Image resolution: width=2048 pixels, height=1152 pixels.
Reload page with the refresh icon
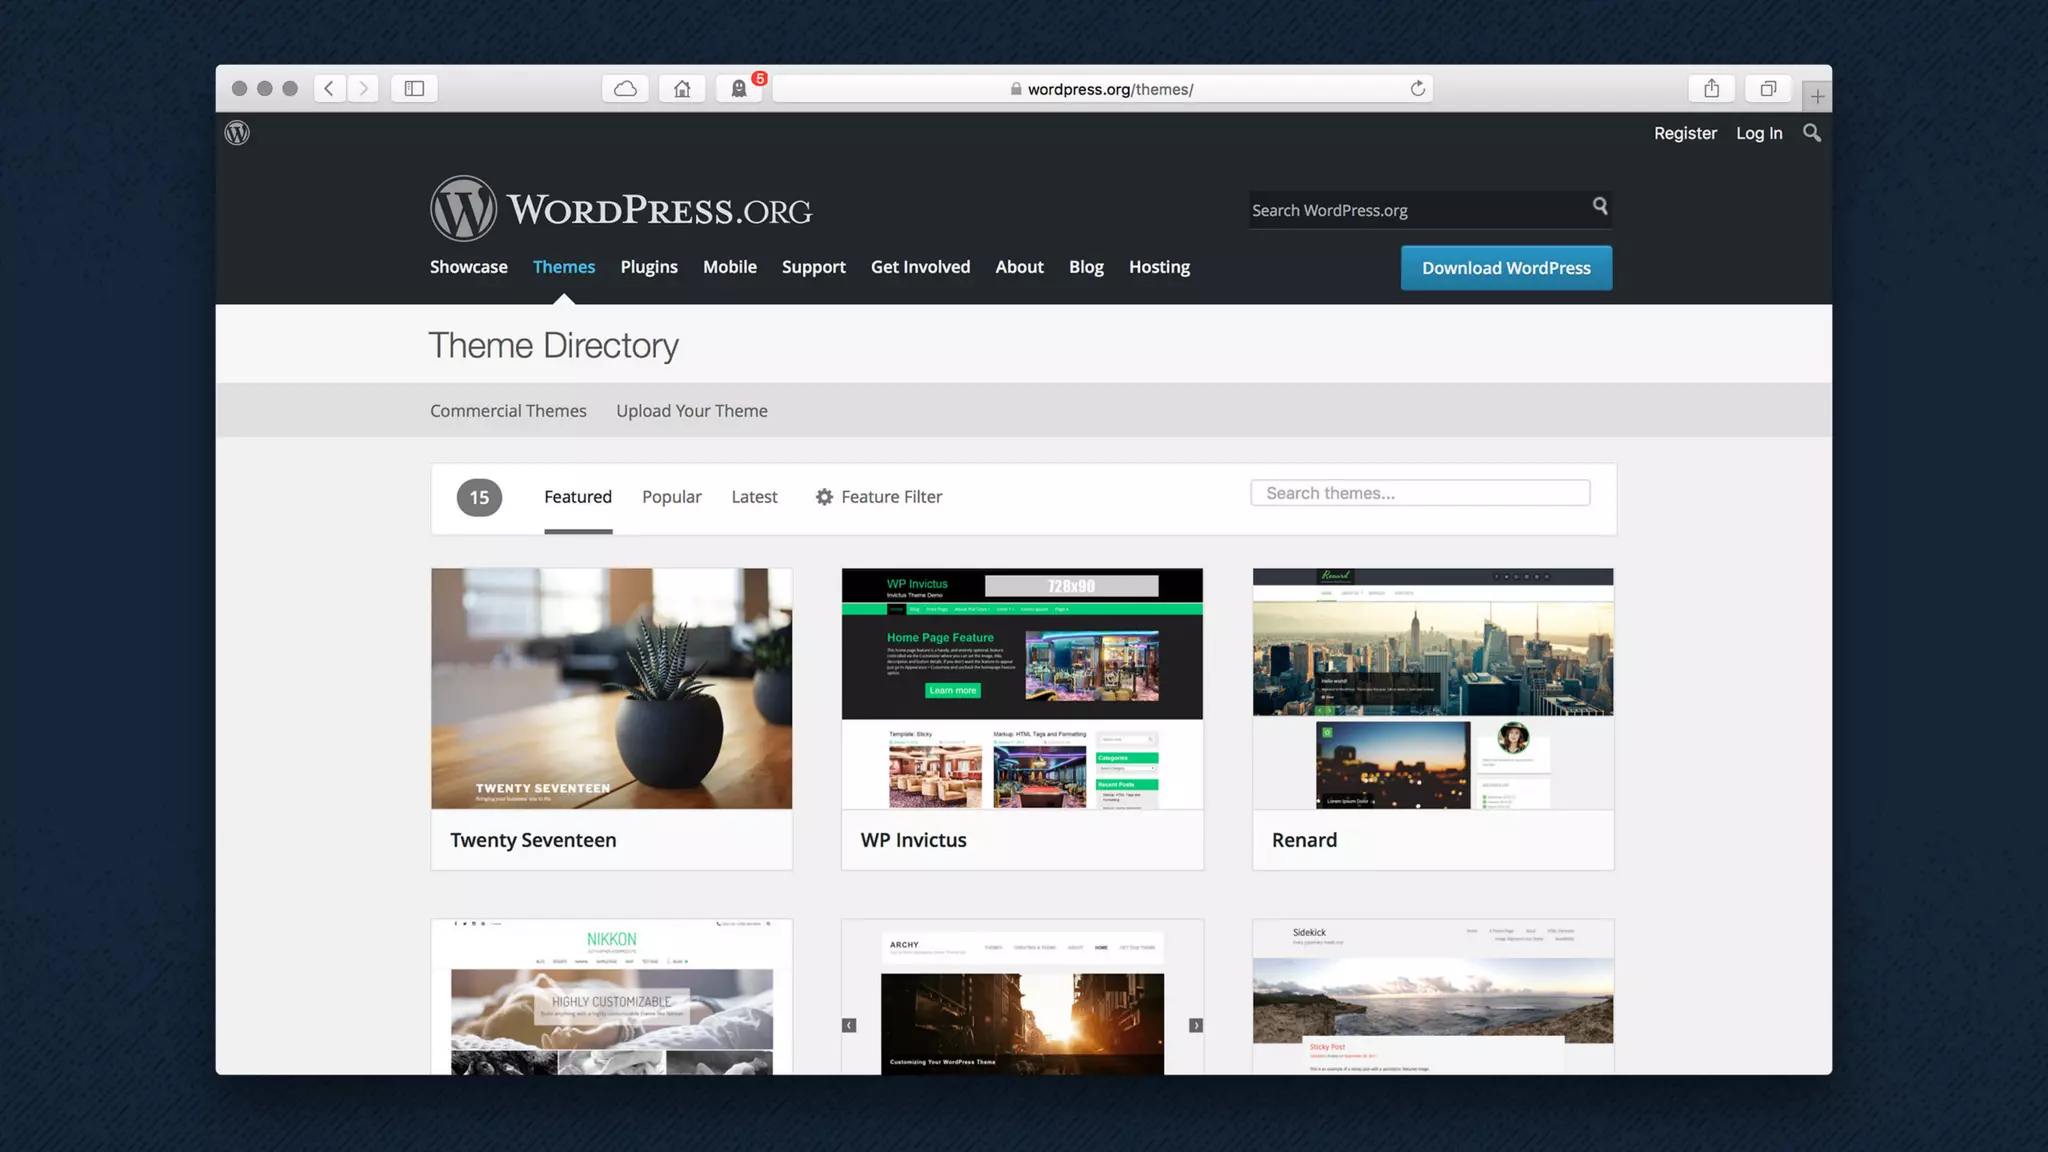pos(1417,89)
